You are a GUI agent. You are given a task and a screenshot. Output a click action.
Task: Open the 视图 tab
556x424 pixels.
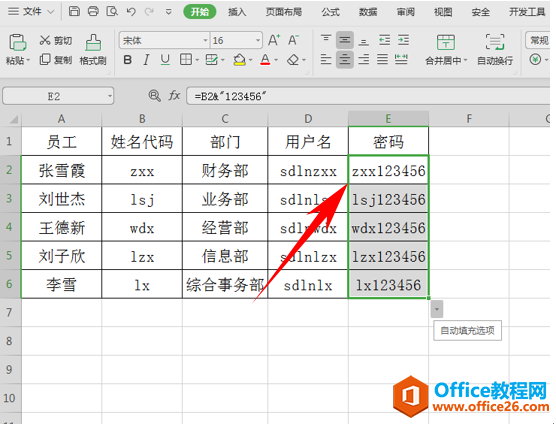(443, 12)
